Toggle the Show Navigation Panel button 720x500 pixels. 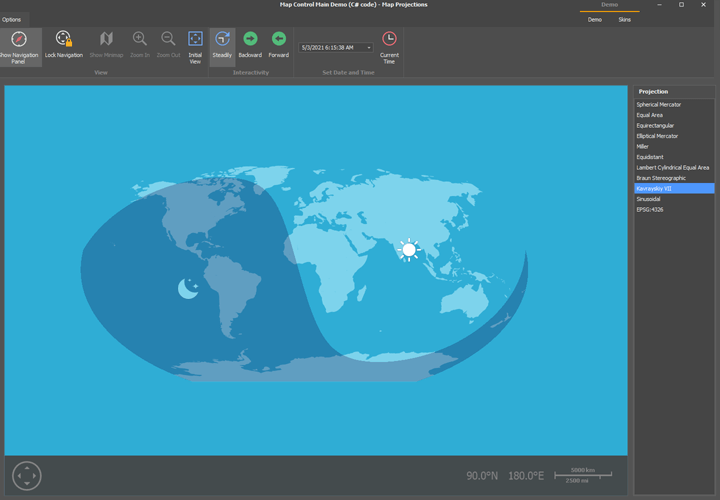click(x=18, y=46)
